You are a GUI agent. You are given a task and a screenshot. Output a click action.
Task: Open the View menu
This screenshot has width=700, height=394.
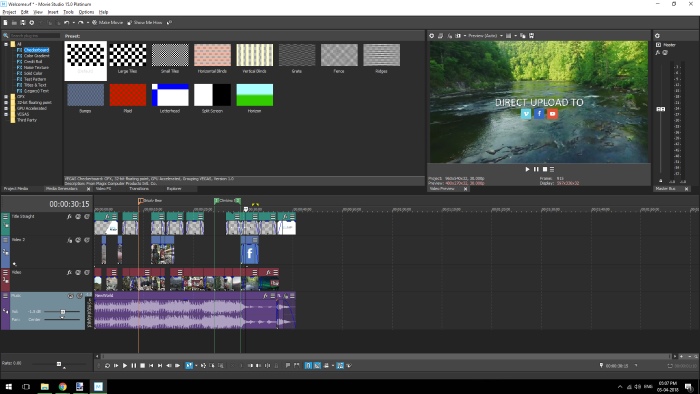click(38, 12)
